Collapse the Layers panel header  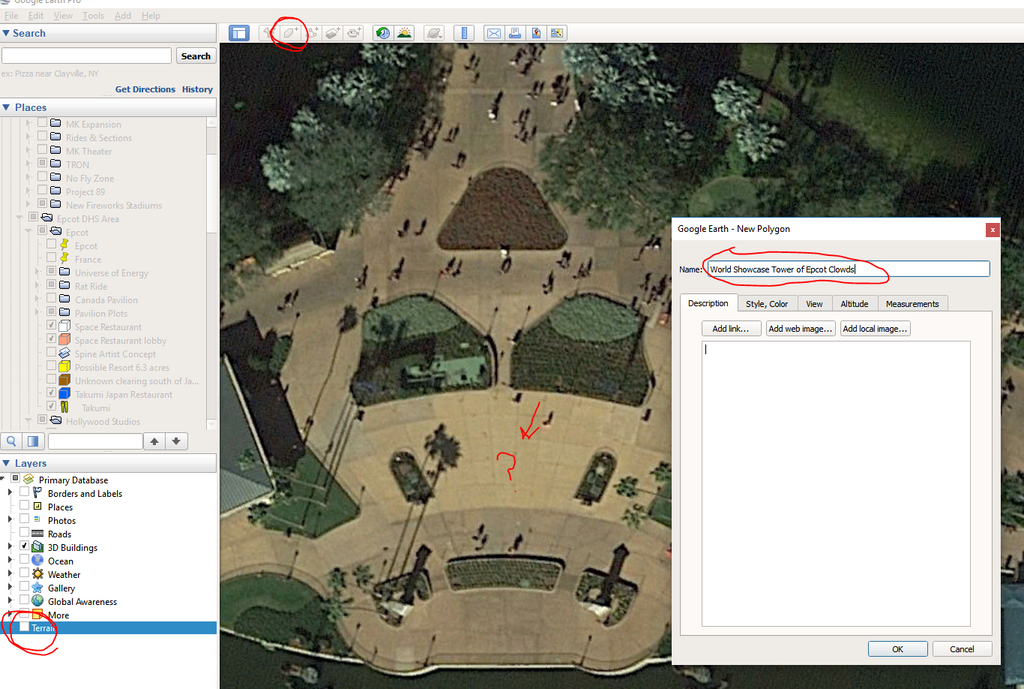pyautogui.click(x=7, y=464)
